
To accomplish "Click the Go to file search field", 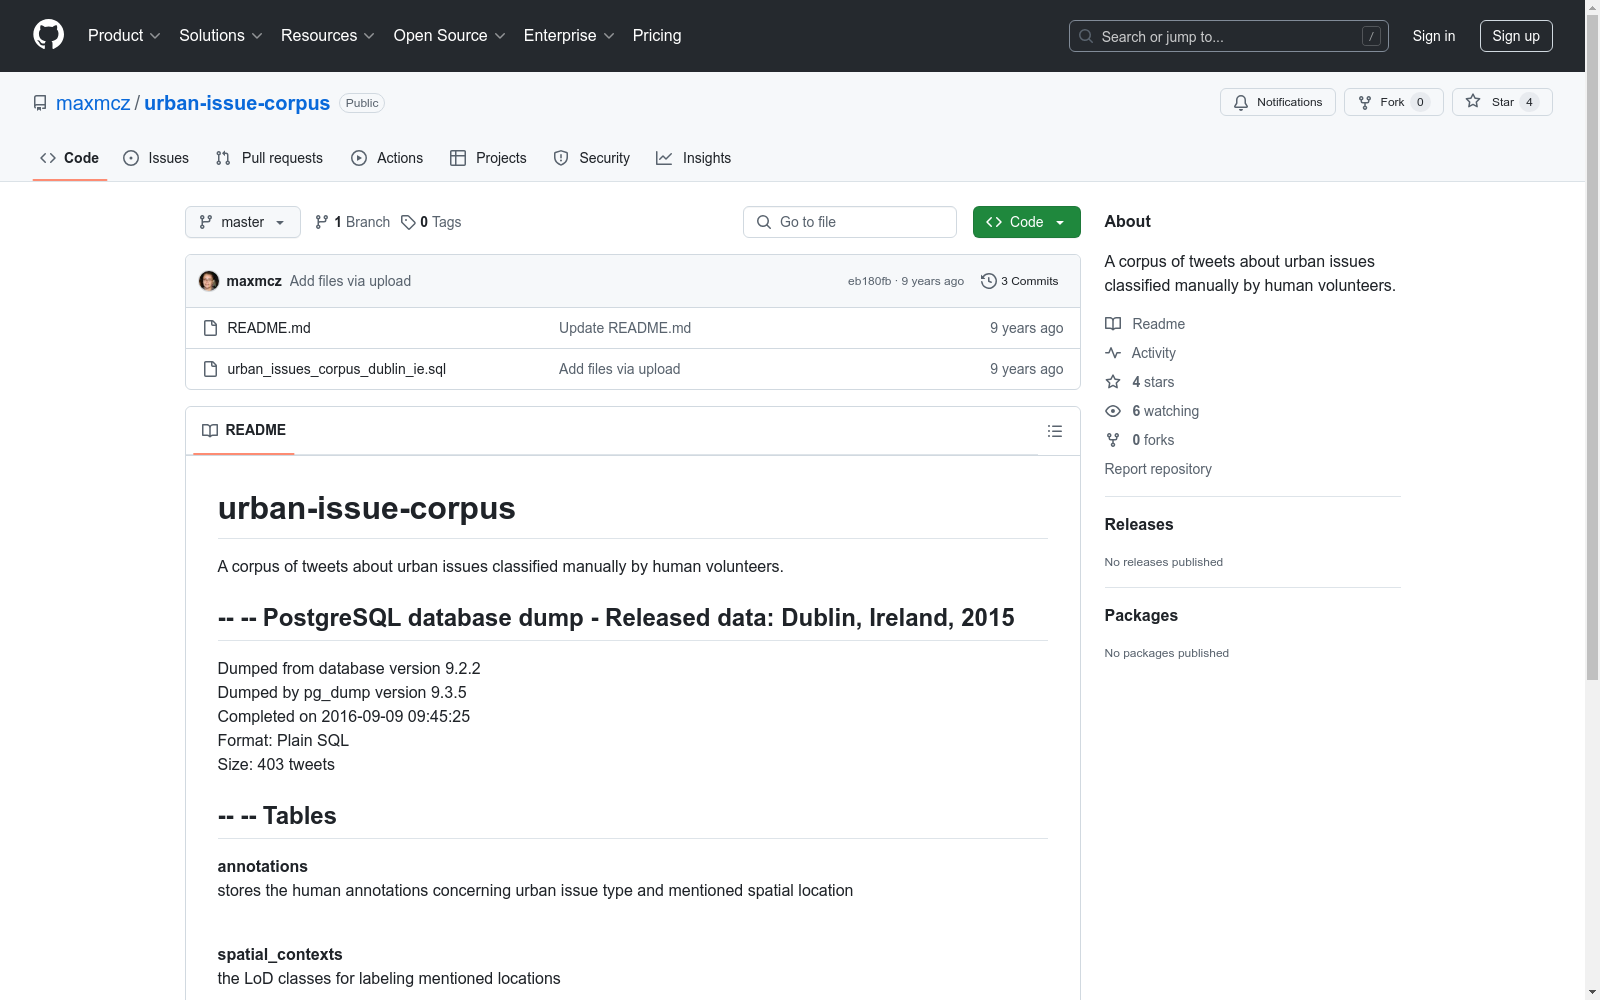I will click(x=850, y=222).
